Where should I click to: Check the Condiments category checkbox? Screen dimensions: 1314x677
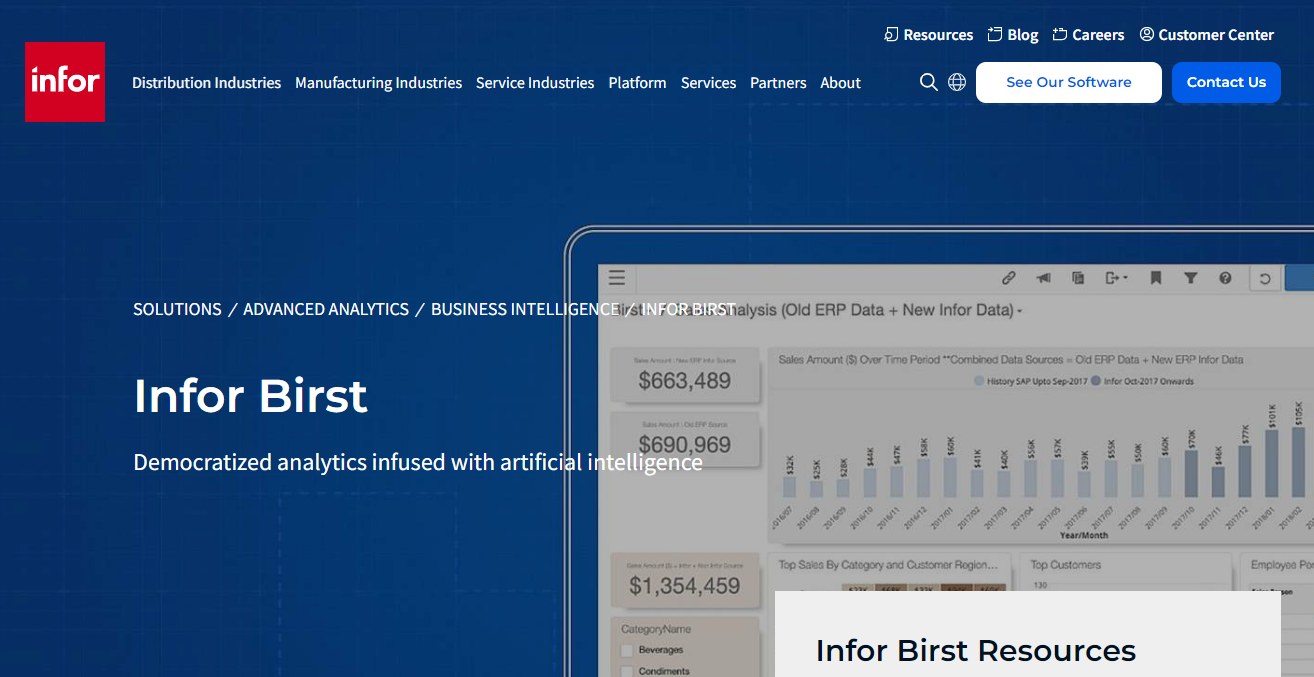(627, 671)
